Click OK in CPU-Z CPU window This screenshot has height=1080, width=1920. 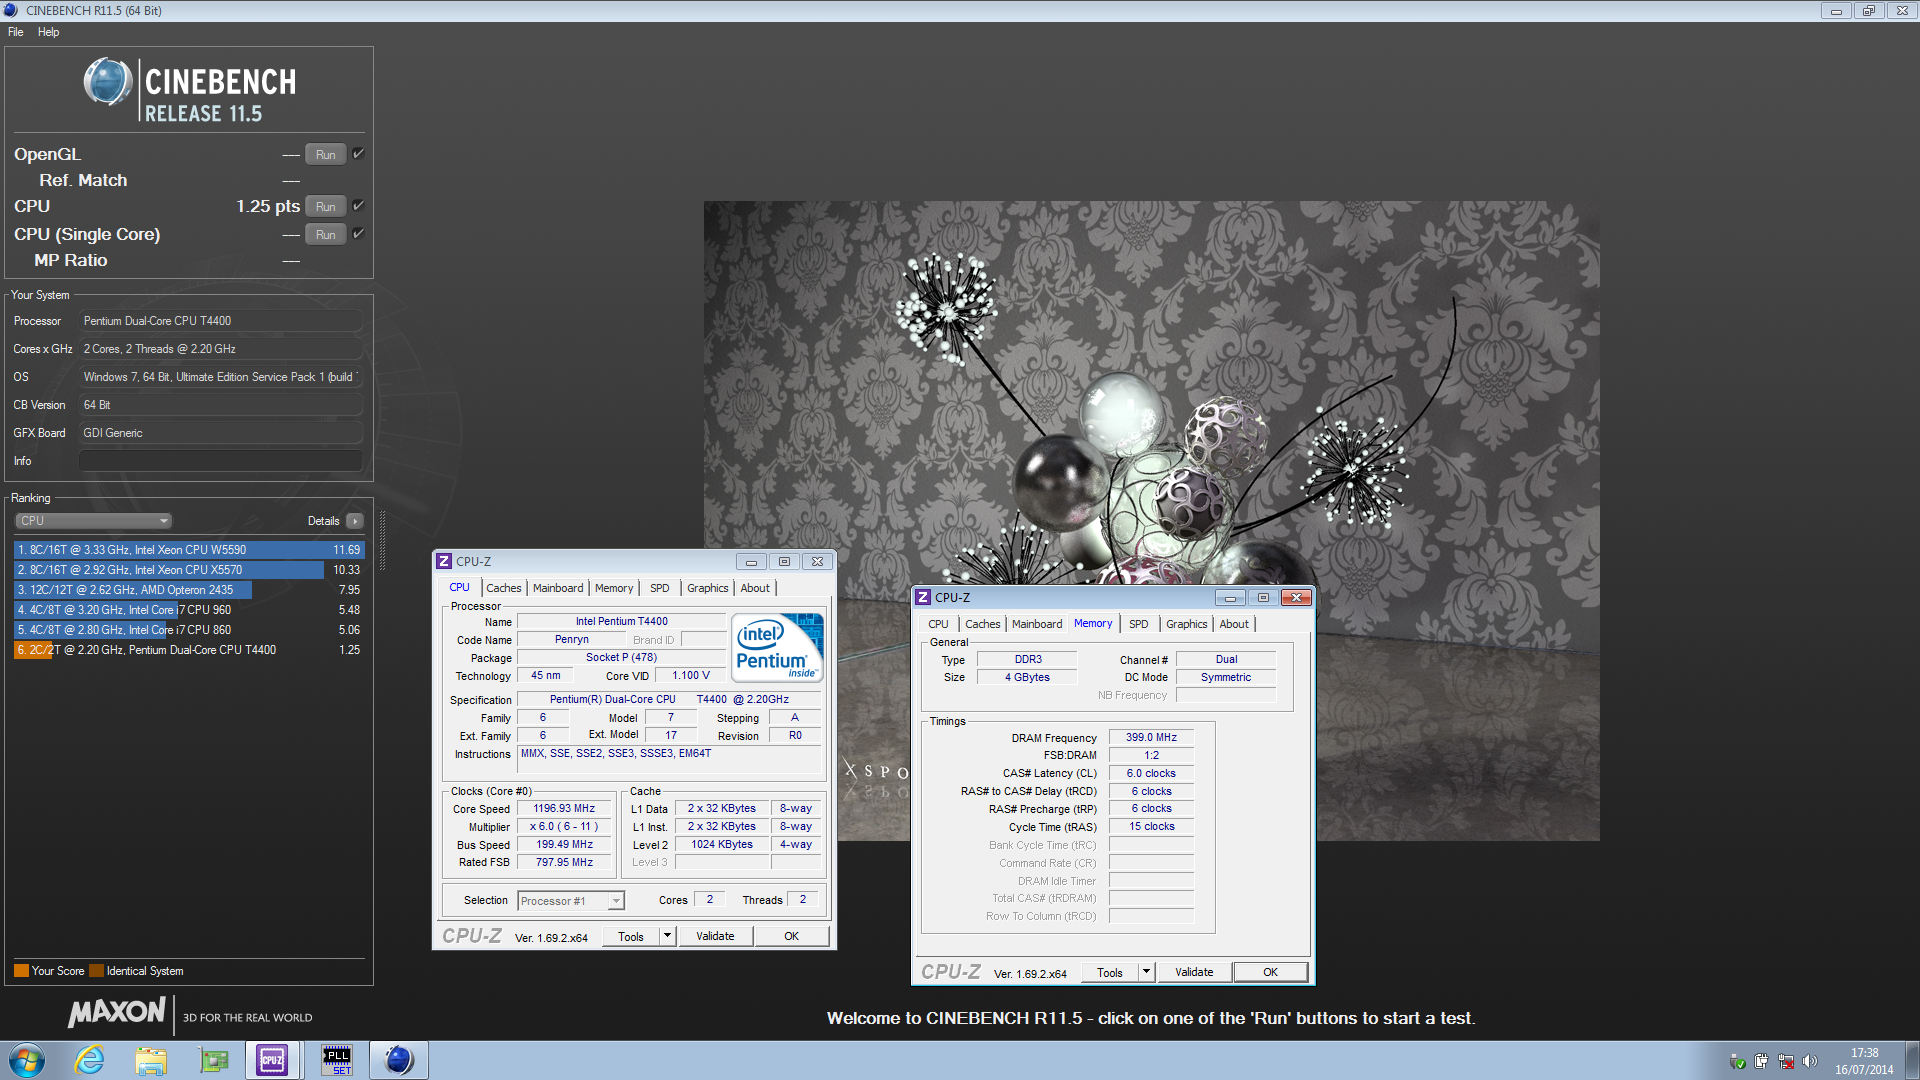tap(791, 936)
